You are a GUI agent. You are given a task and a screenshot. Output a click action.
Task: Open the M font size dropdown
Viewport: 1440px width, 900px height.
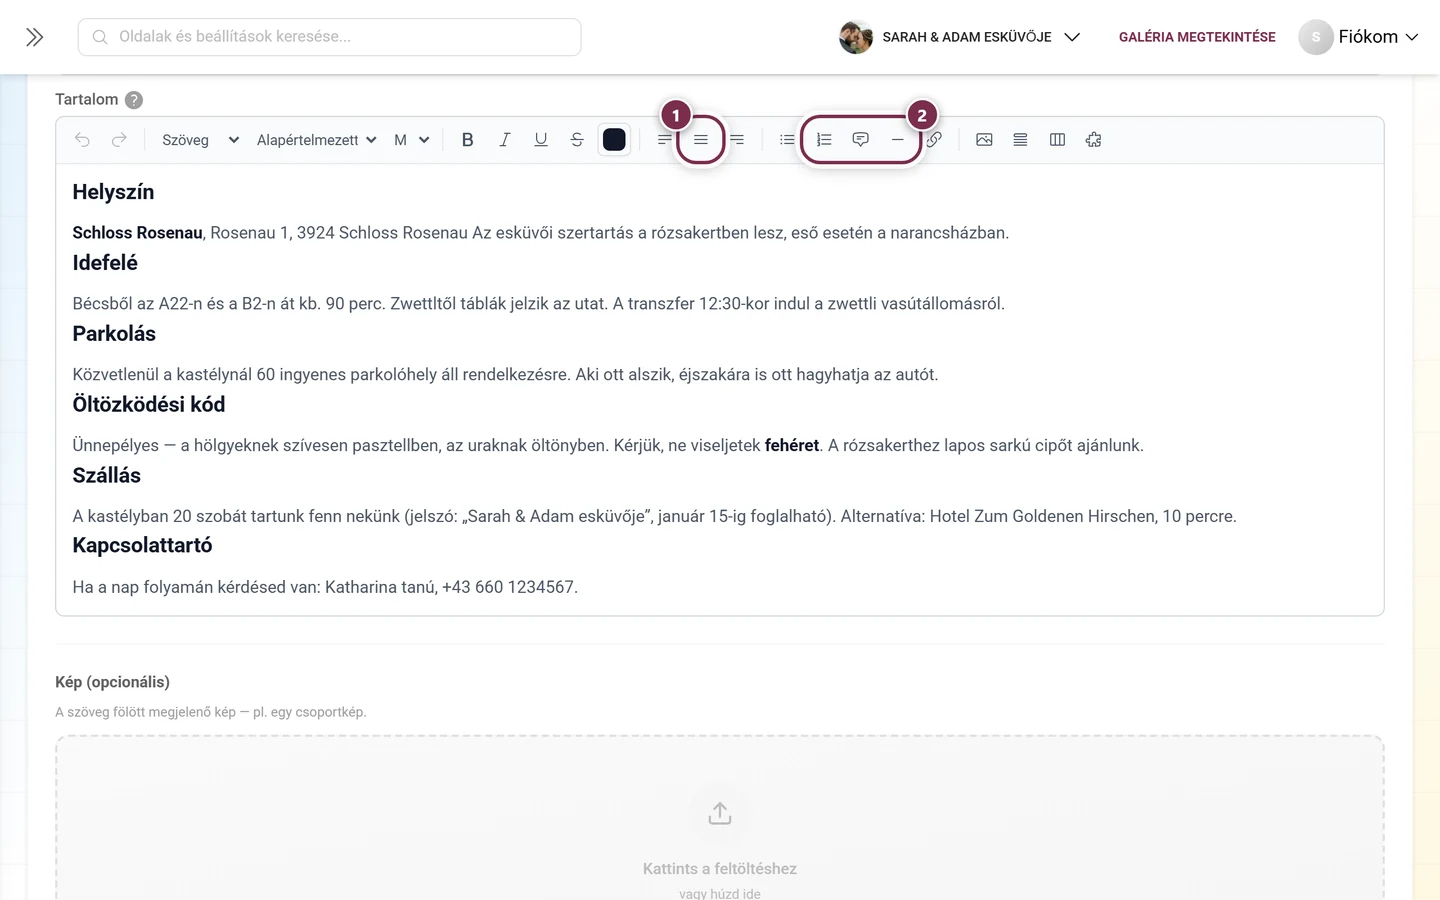[x=411, y=140]
